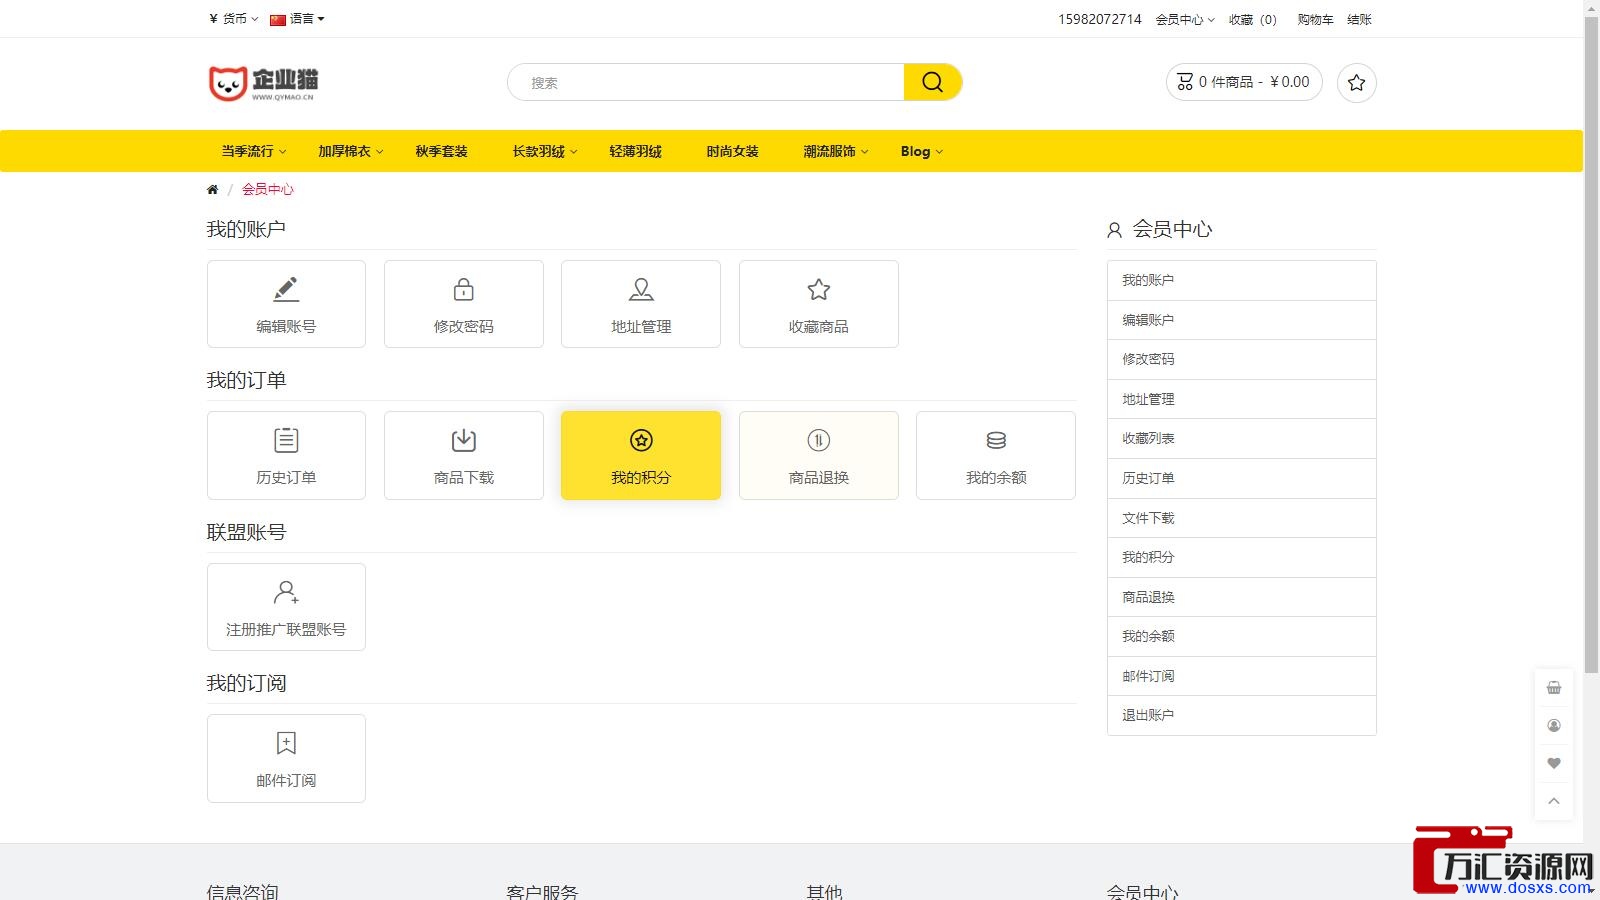Expand the 语言 language dropdown
Viewport: 1600px width, 900px height.
[x=297, y=19]
